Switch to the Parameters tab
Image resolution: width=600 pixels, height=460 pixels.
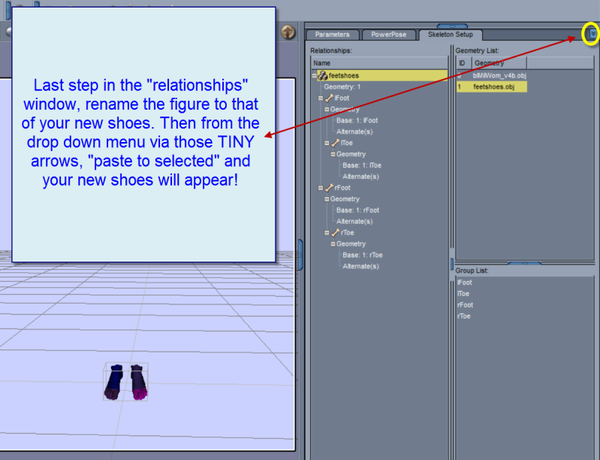[x=332, y=34]
